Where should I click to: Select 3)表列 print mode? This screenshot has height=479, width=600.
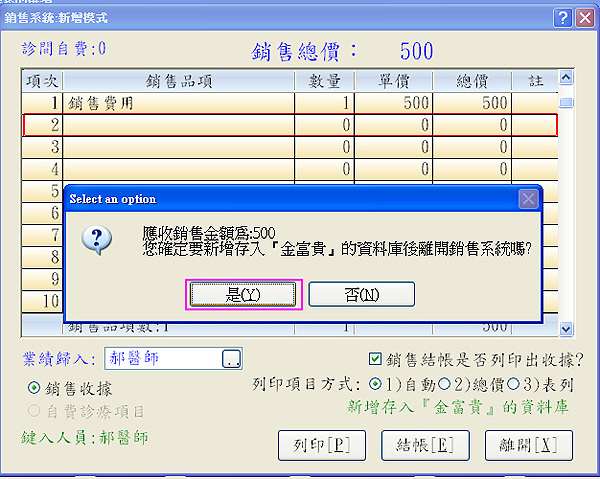(512, 383)
